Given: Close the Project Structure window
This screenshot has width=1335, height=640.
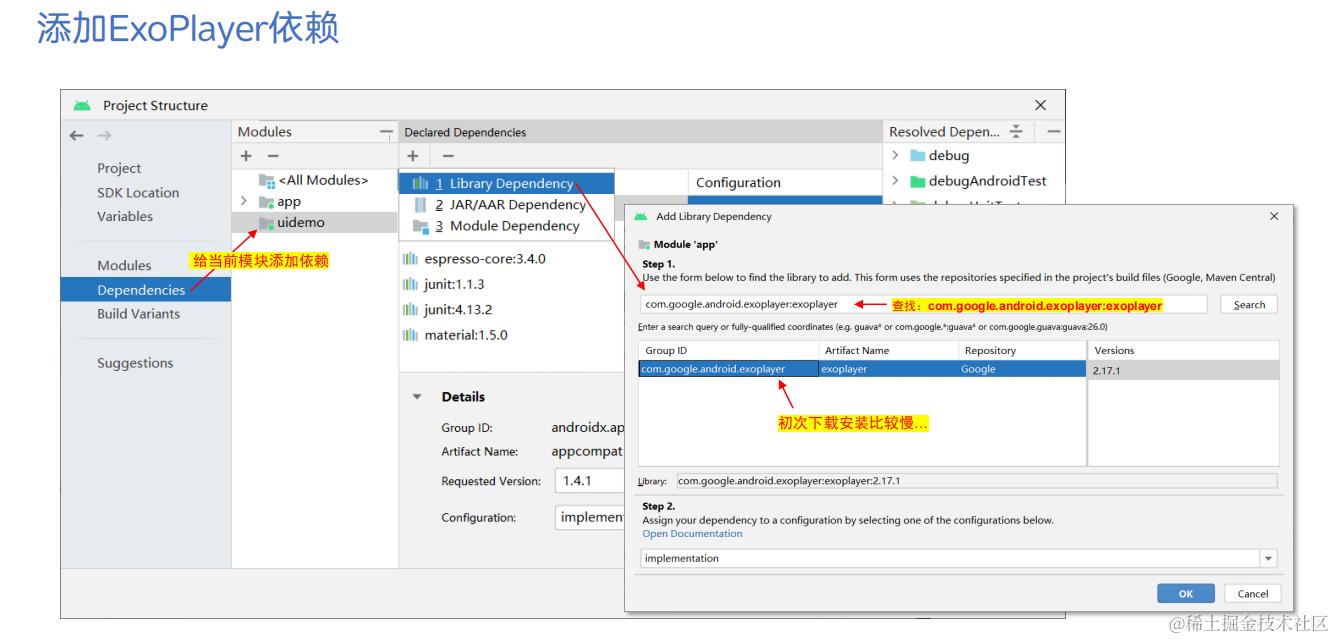Looking at the screenshot, I should pos(1040,105).
